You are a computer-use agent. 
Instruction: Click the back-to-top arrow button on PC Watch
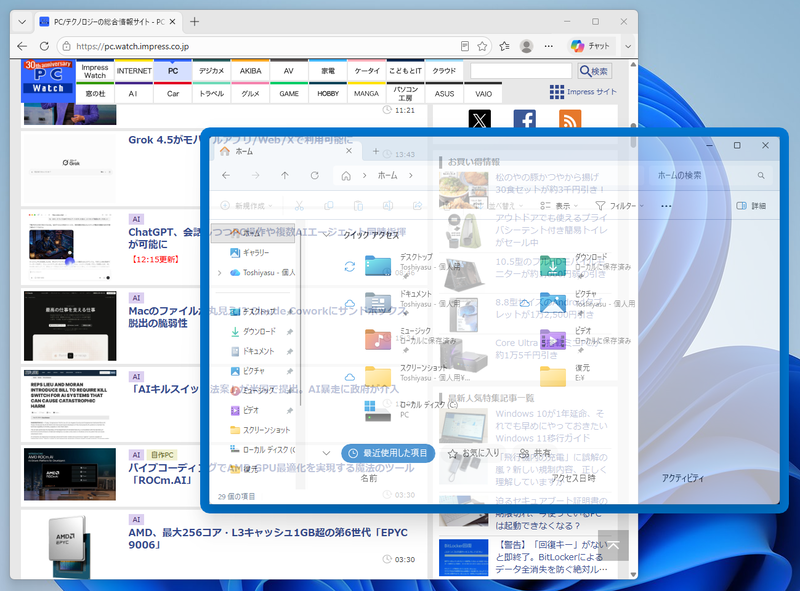pos(613,546)
